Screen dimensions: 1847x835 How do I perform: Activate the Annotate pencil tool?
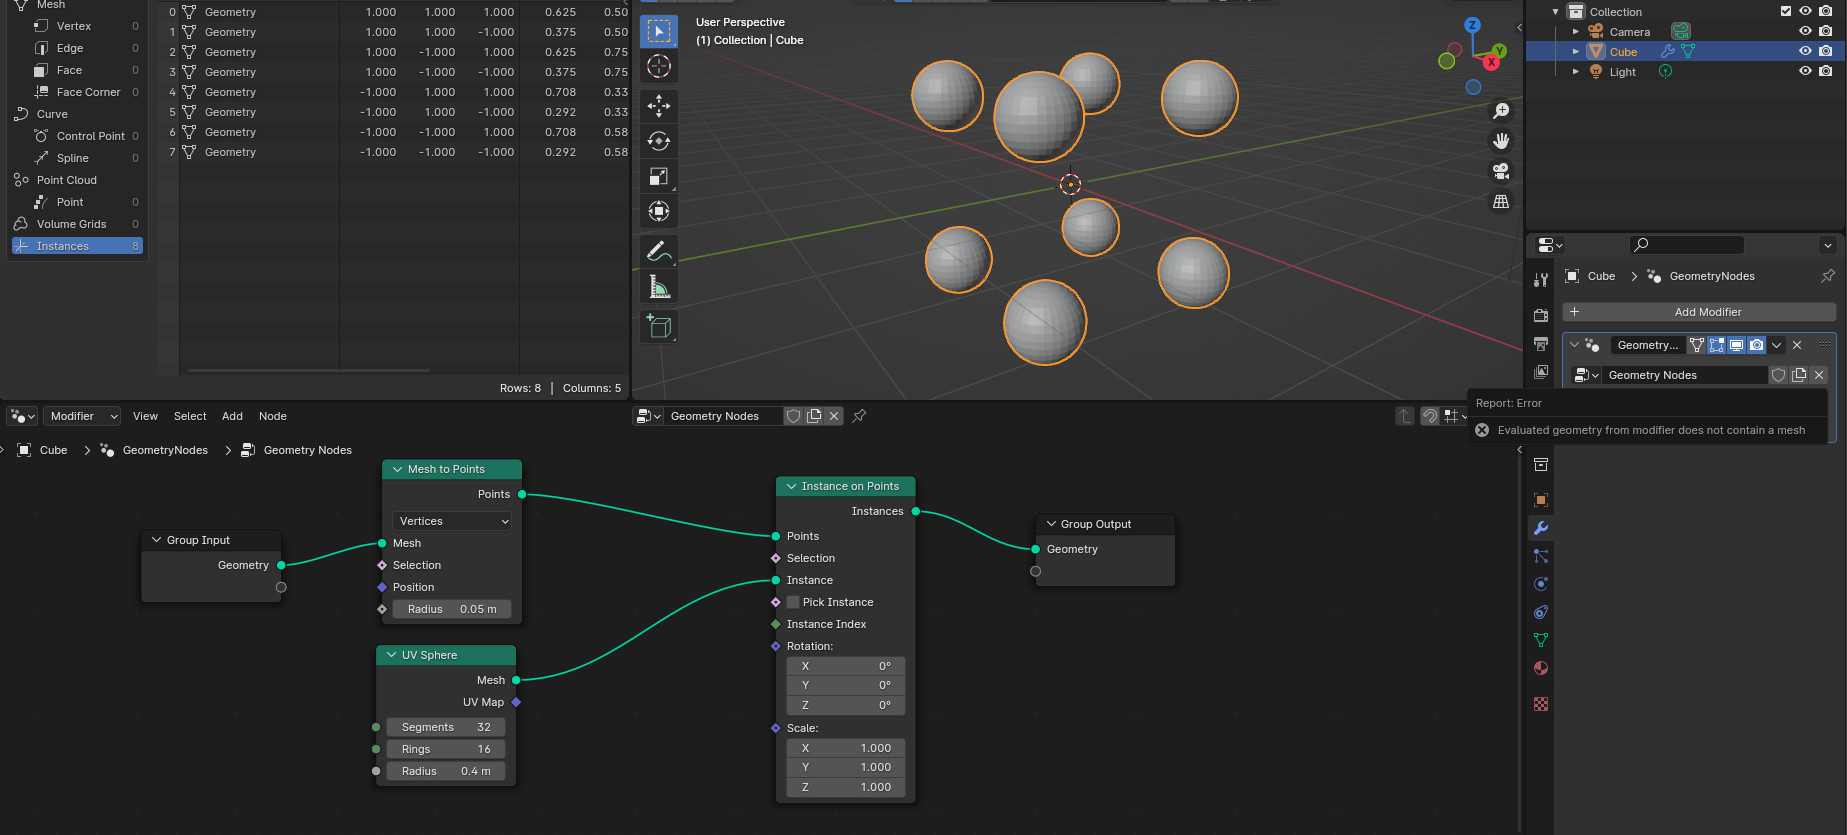click(658, 251)
